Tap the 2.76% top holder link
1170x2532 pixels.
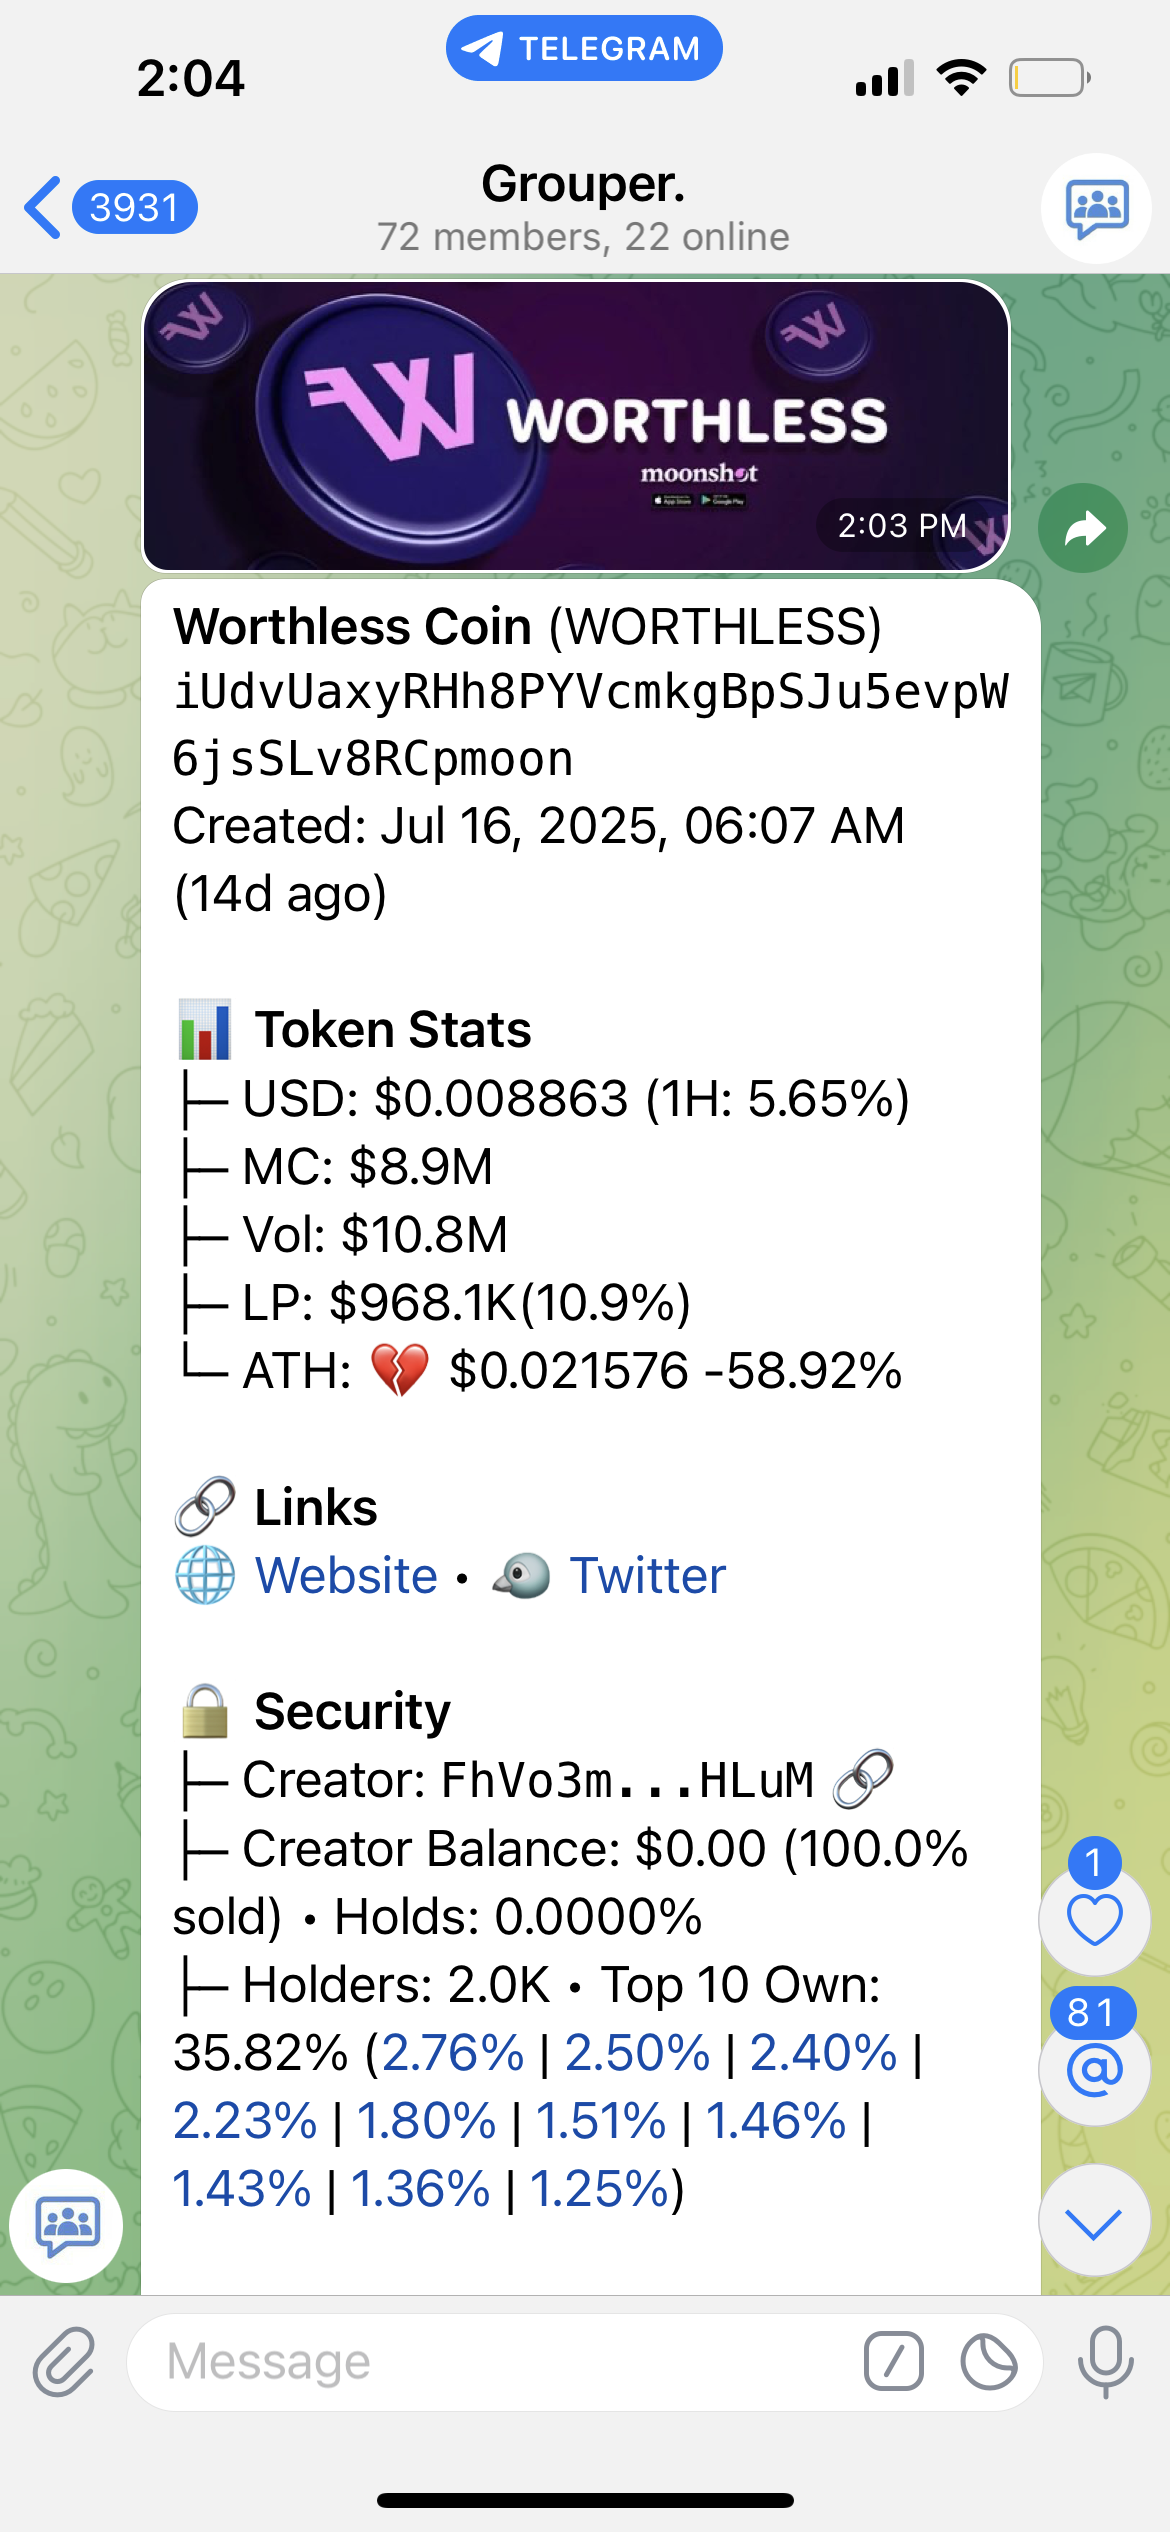[x=453, y=2053]
